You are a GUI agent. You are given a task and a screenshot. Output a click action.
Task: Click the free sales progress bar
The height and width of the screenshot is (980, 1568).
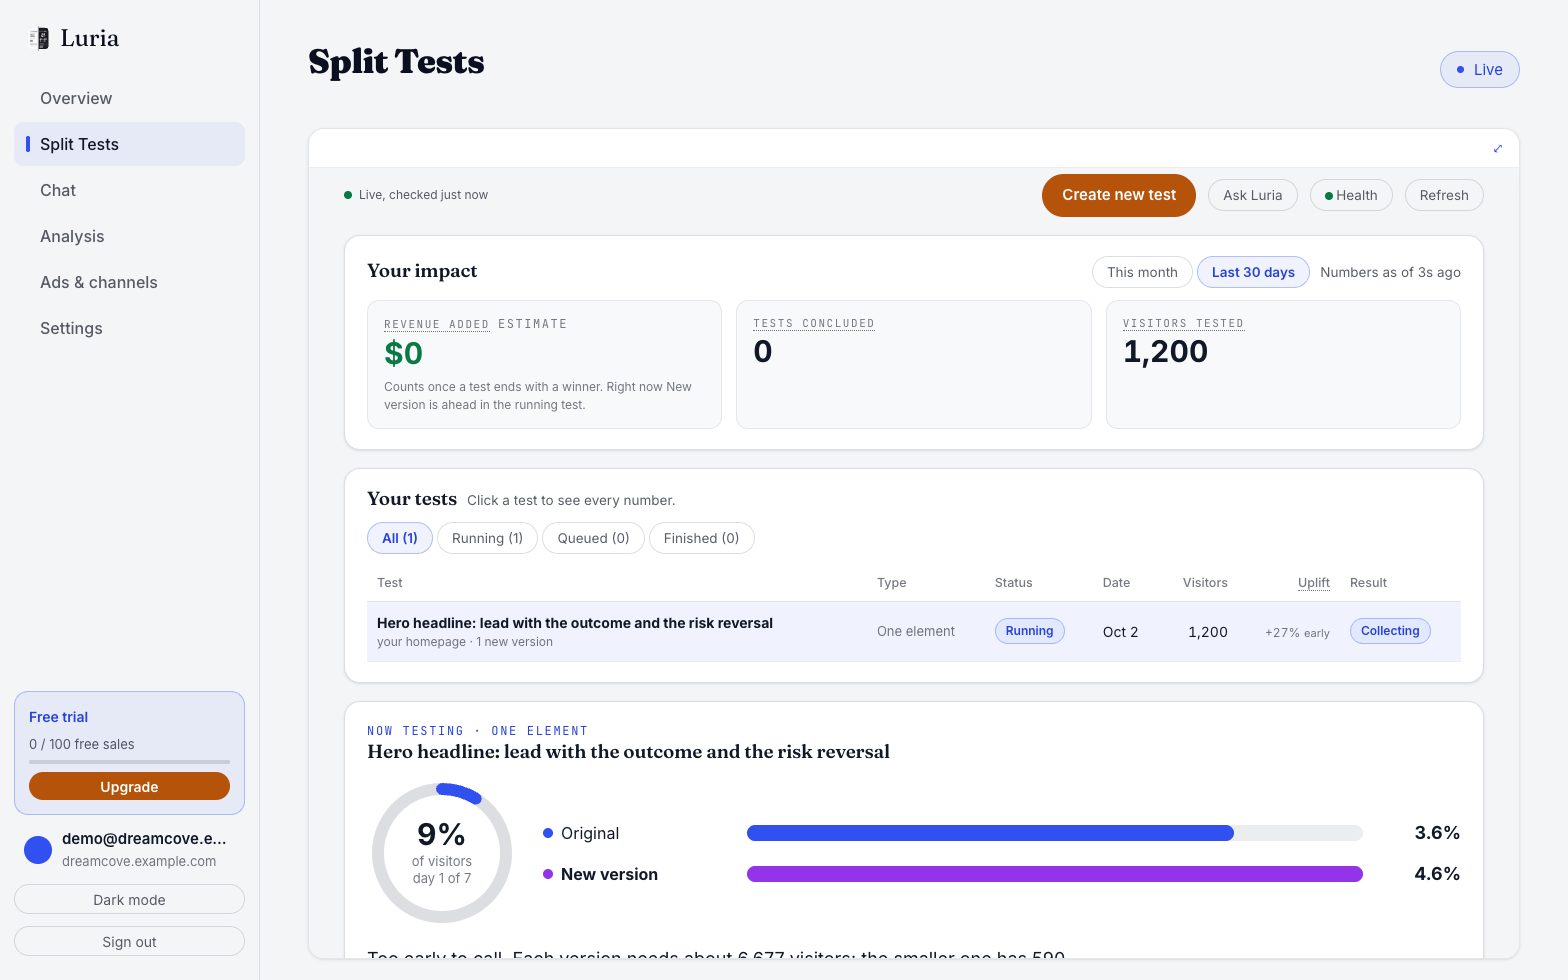(x=129, y=762)
